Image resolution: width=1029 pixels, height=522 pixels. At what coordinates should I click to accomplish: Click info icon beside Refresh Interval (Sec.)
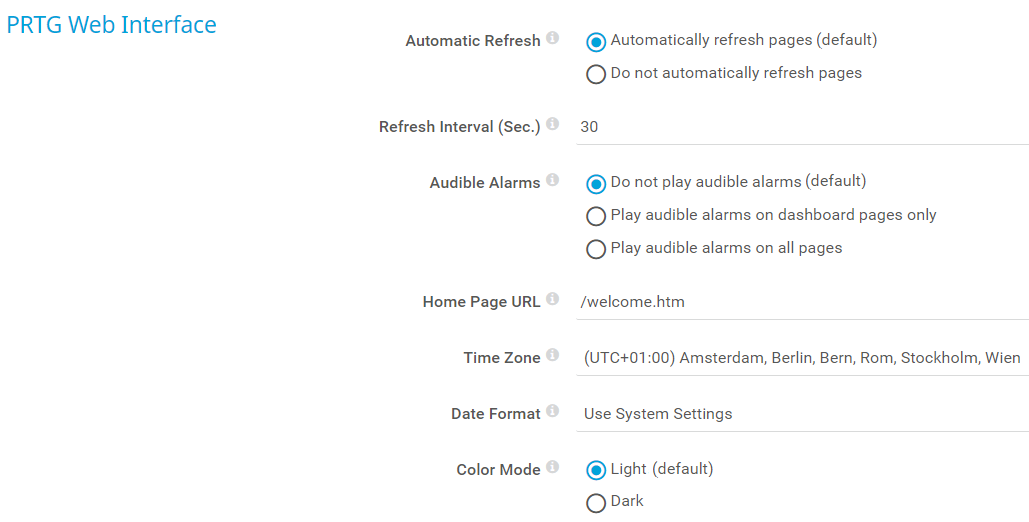coord(553,126)
